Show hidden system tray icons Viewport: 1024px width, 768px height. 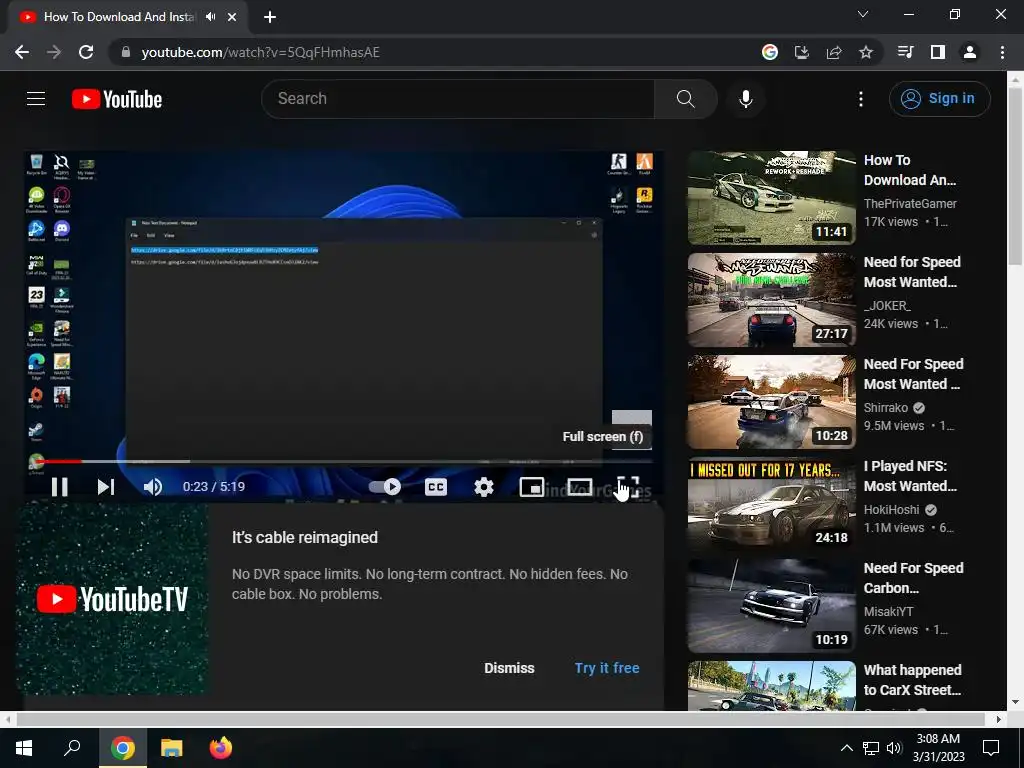(x=846, y=748)
